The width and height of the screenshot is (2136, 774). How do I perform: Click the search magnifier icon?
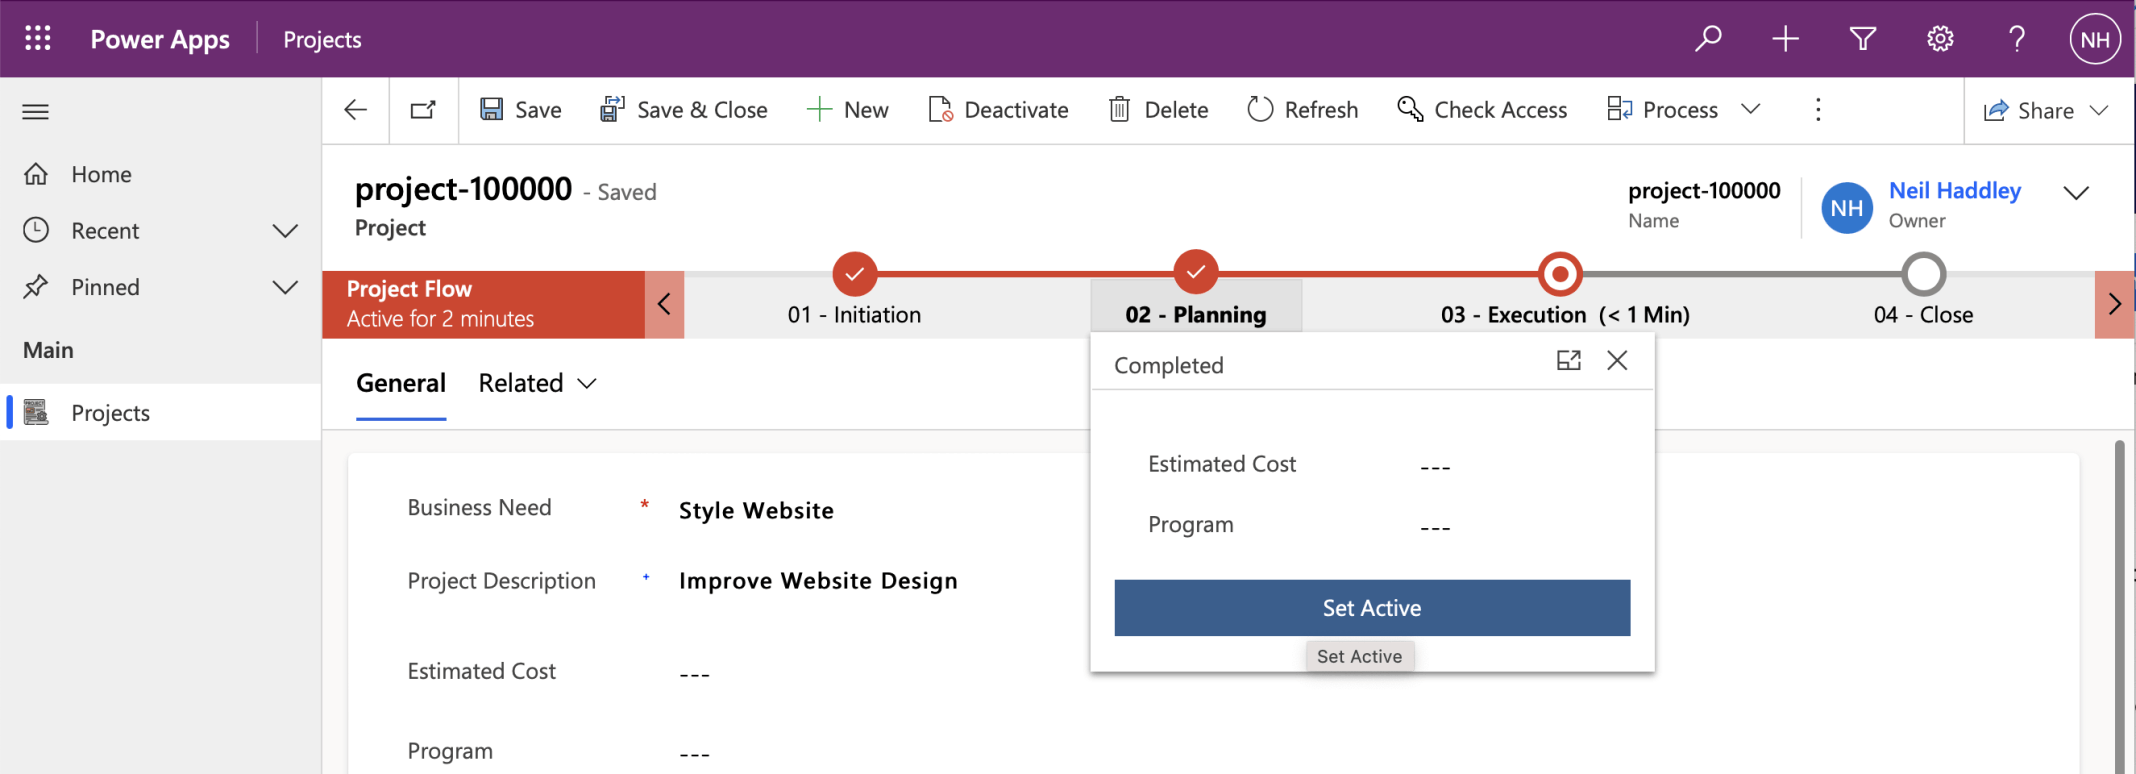[1708, 39]
